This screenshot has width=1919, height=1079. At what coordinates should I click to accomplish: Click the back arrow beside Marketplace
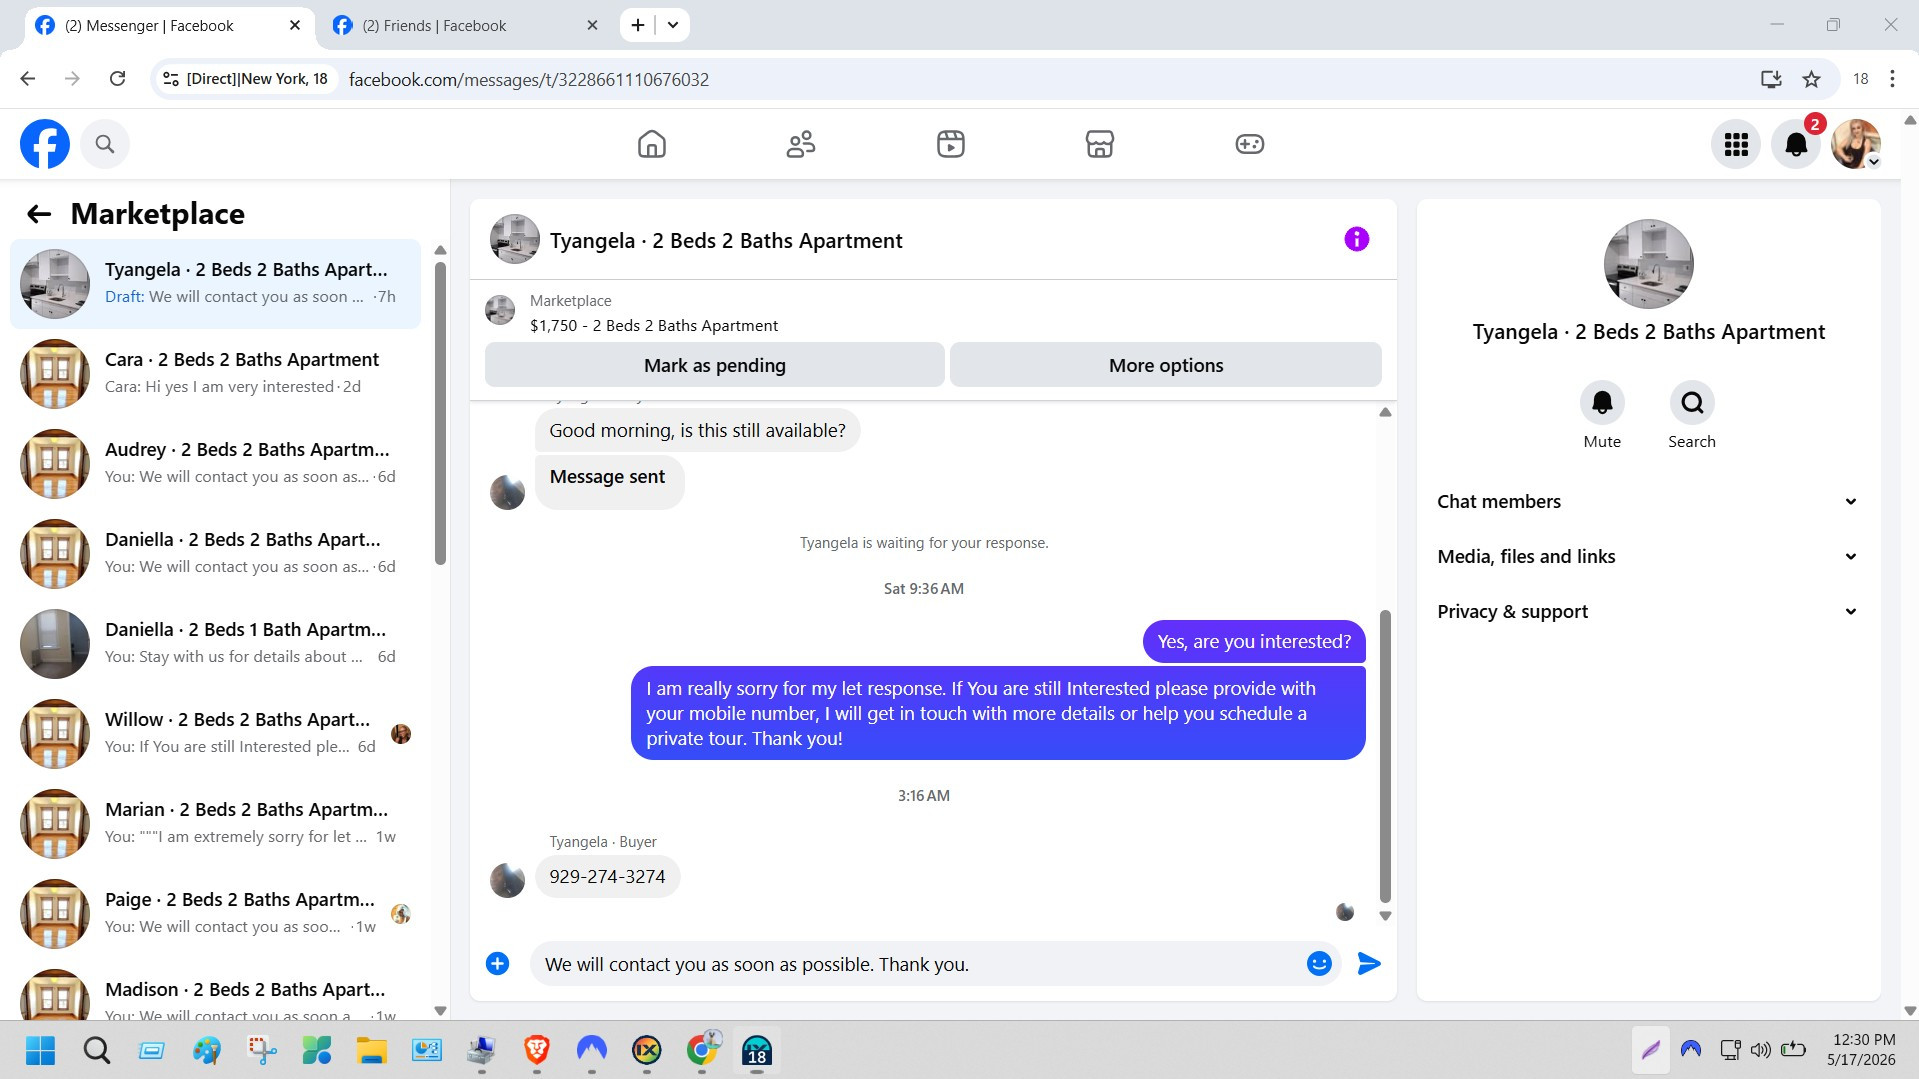(39, 214)
